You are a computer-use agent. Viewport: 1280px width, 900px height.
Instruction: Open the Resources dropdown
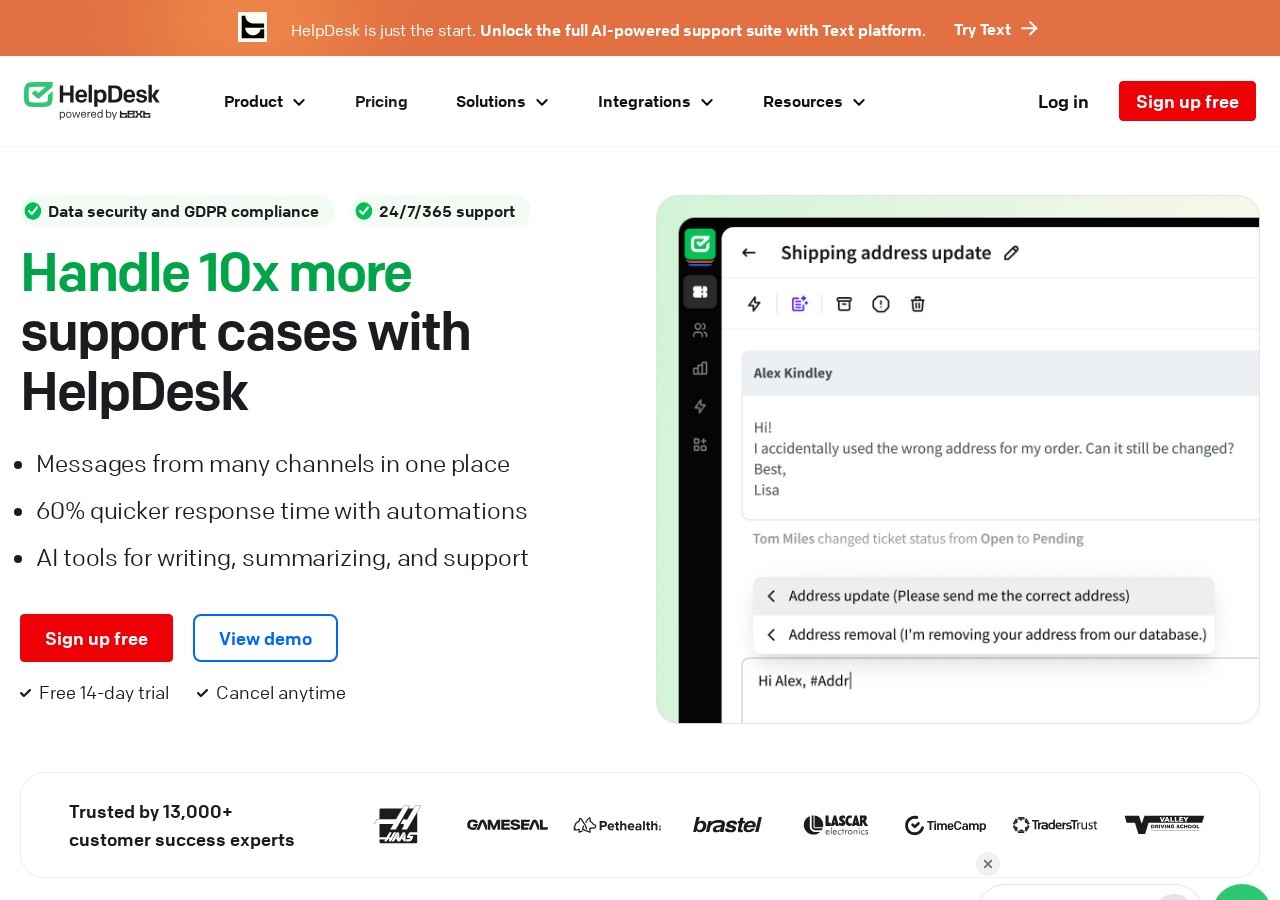tap(814, 102)
